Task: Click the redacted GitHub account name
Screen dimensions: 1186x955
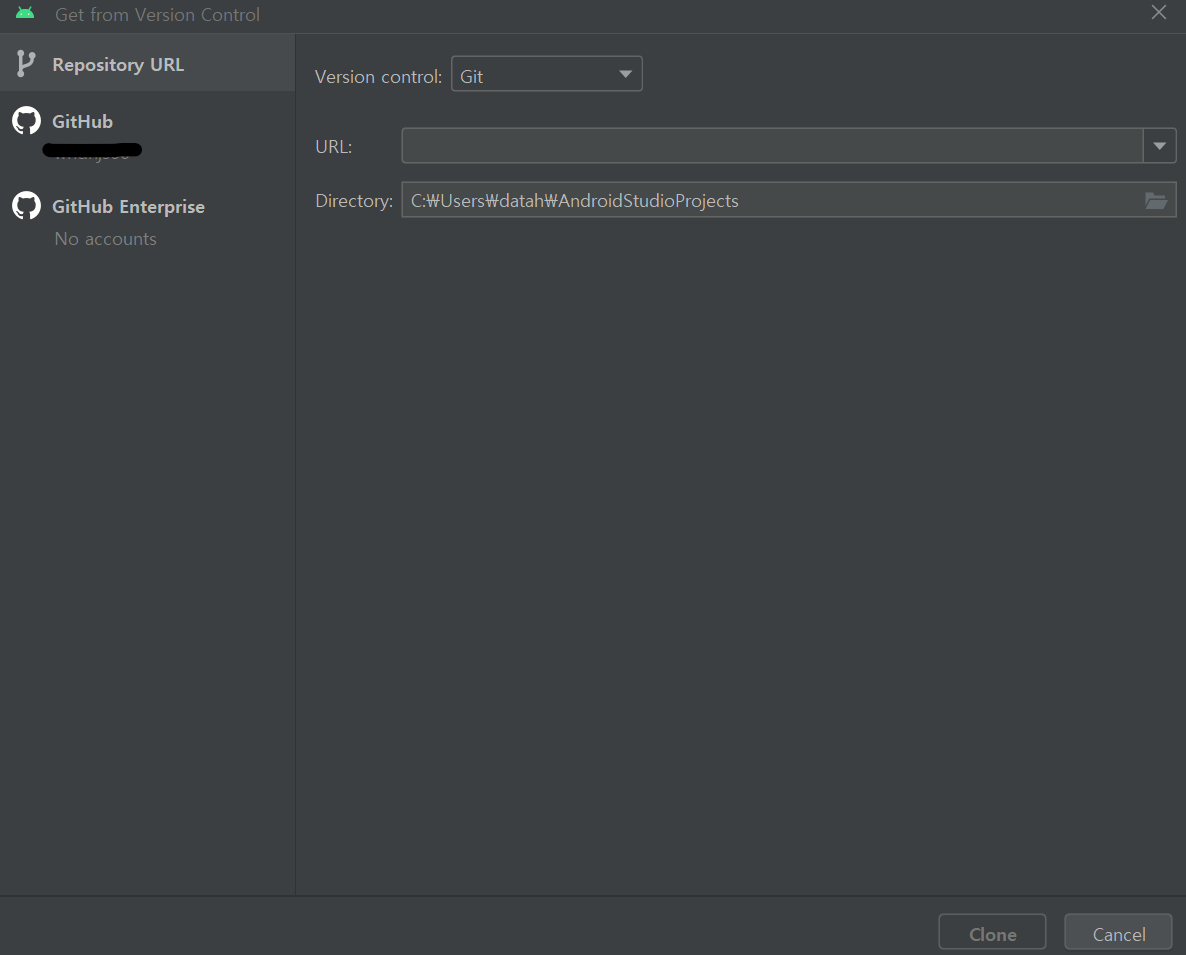Action: tap(92, 151)
